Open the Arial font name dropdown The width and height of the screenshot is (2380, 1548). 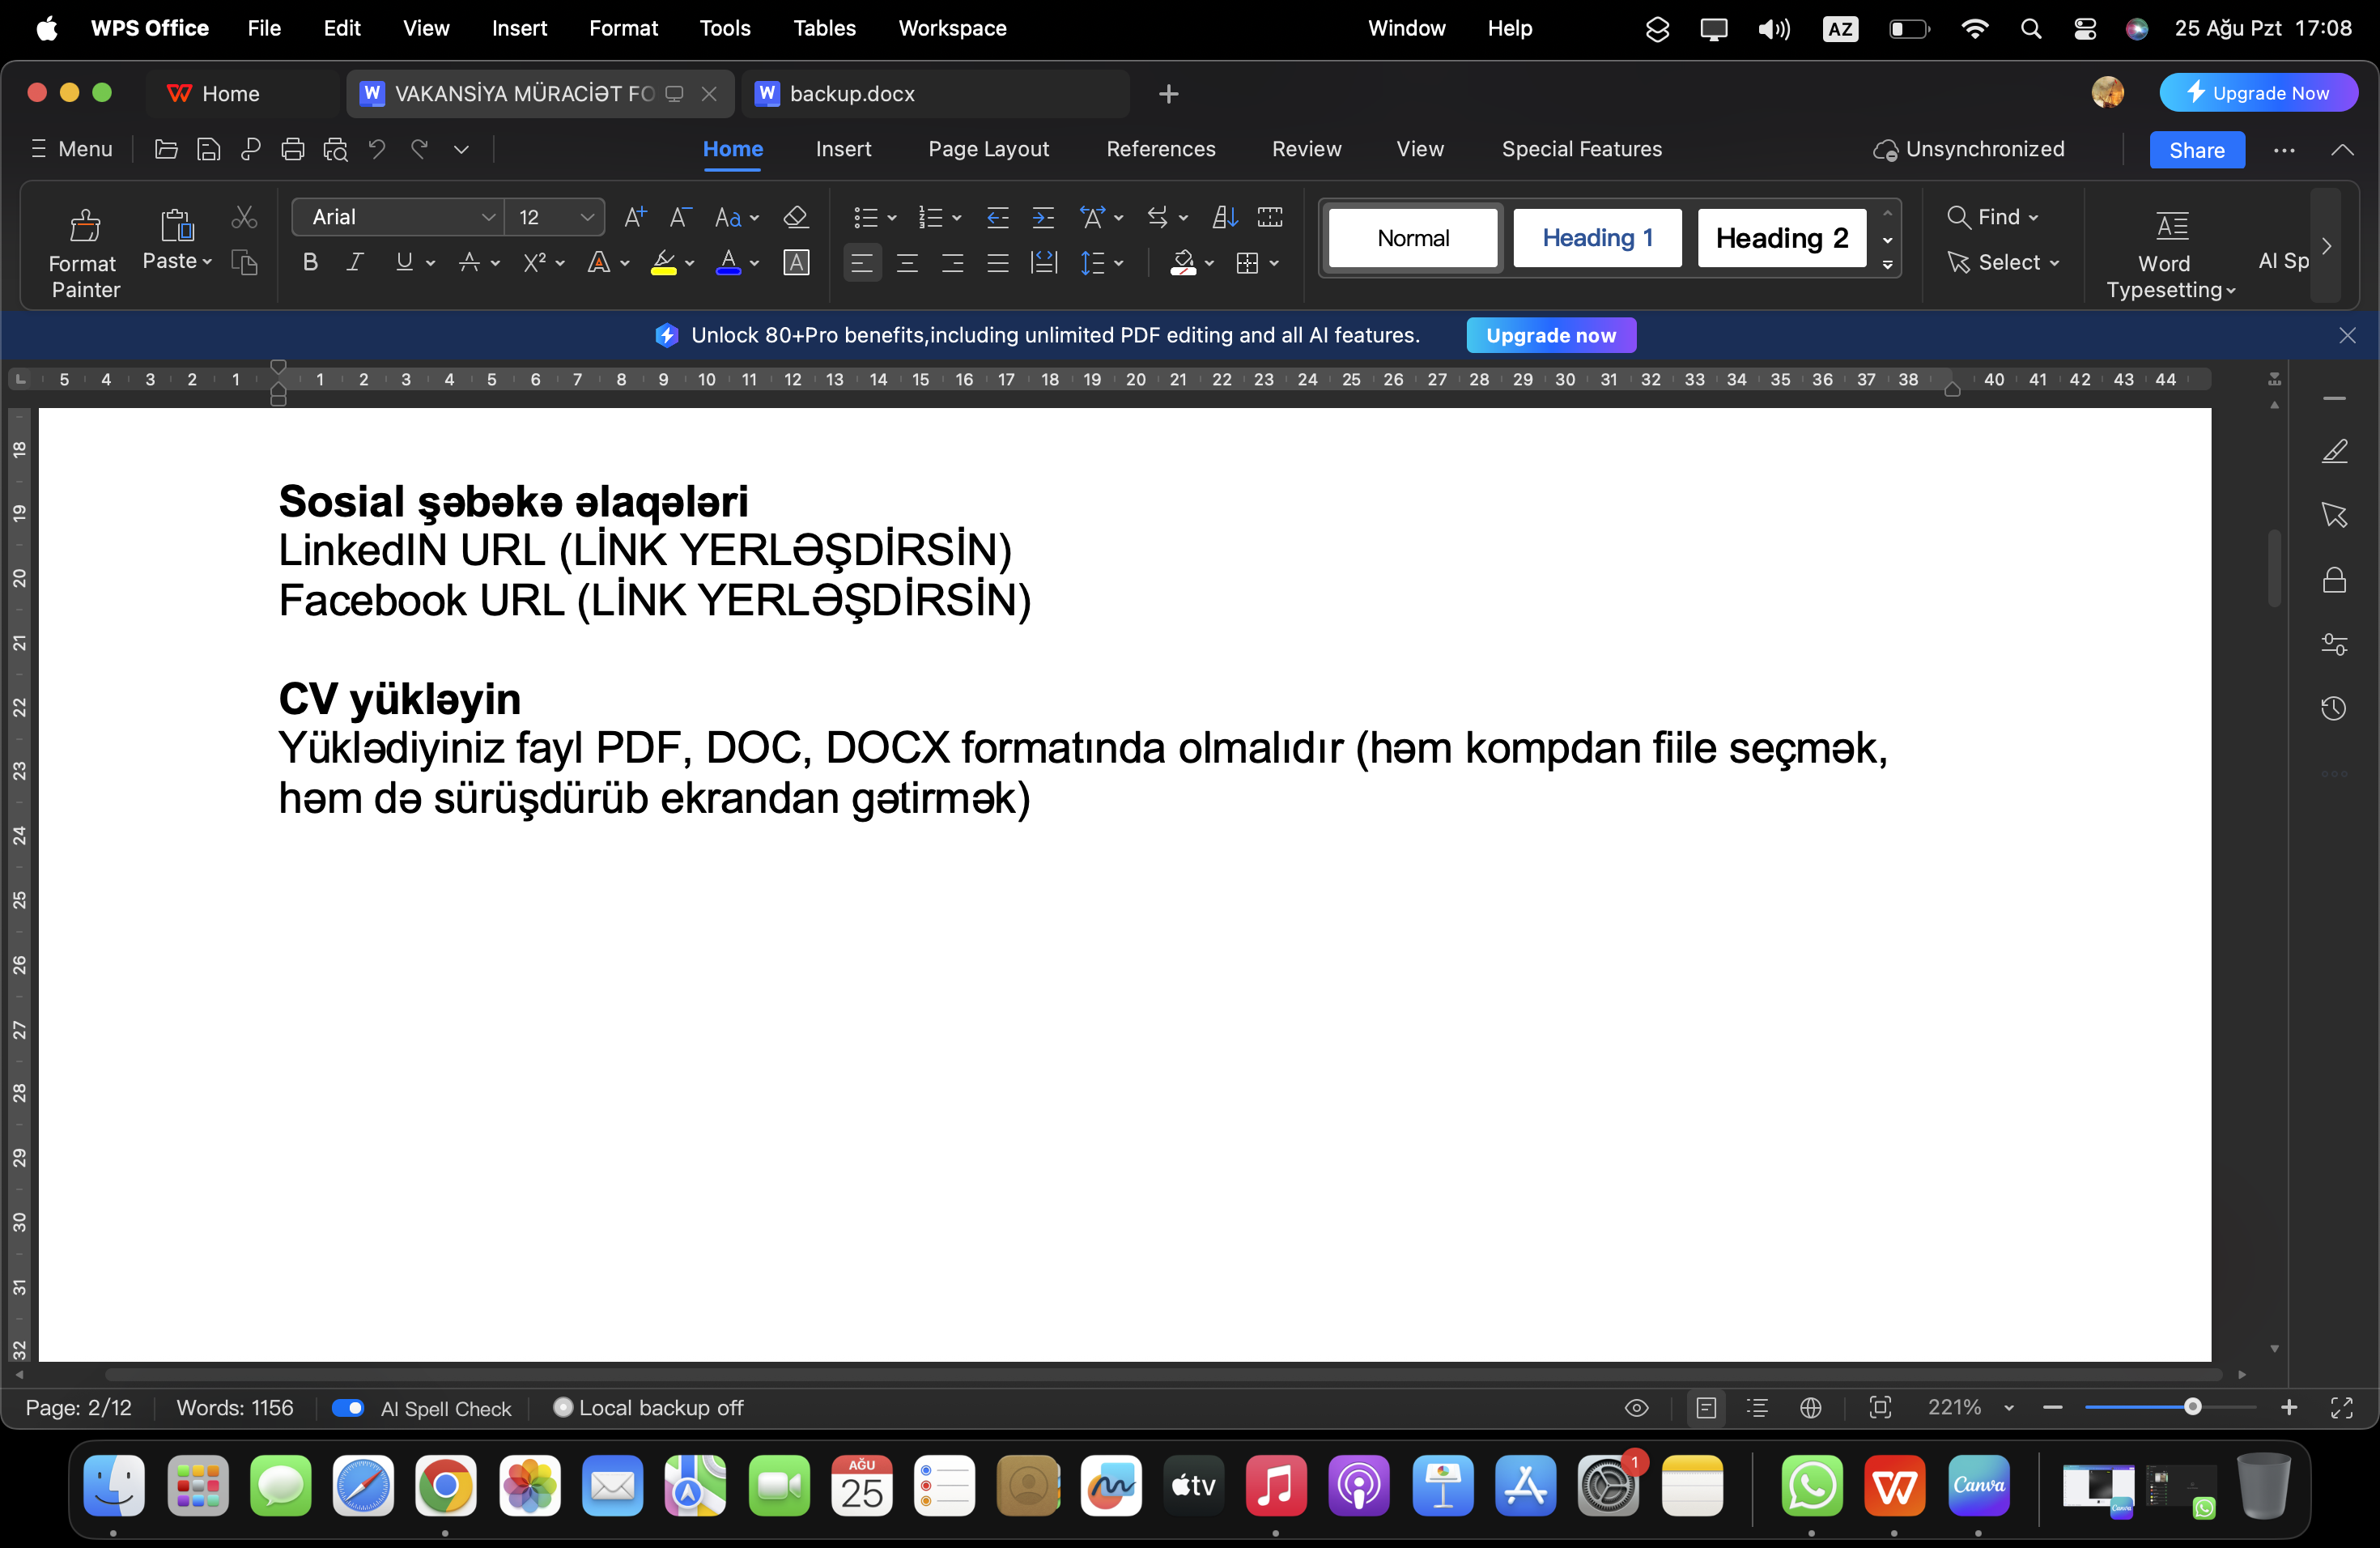tap(488, 217)
